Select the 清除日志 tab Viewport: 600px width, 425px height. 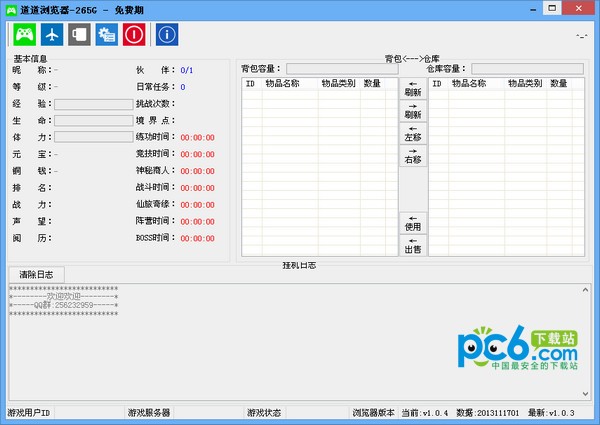coord(36,274)
